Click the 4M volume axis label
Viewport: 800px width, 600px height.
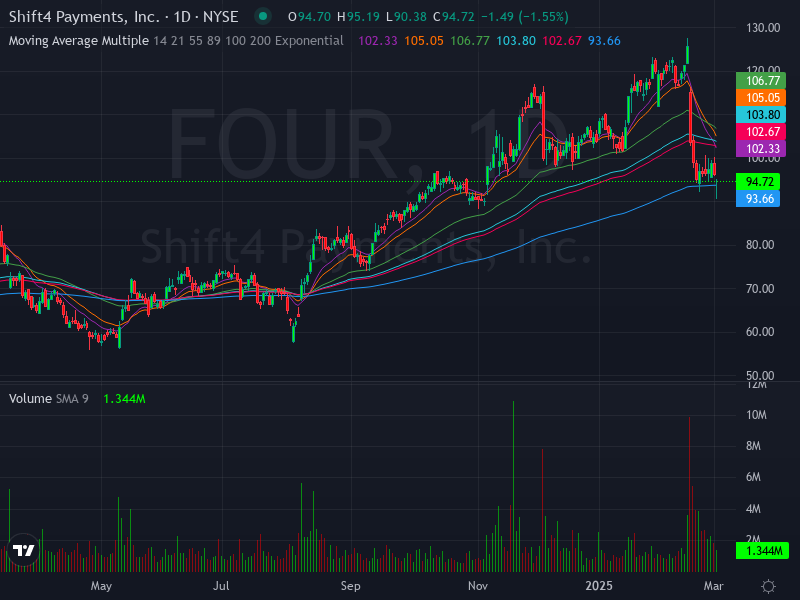click(x=754, y=509)
